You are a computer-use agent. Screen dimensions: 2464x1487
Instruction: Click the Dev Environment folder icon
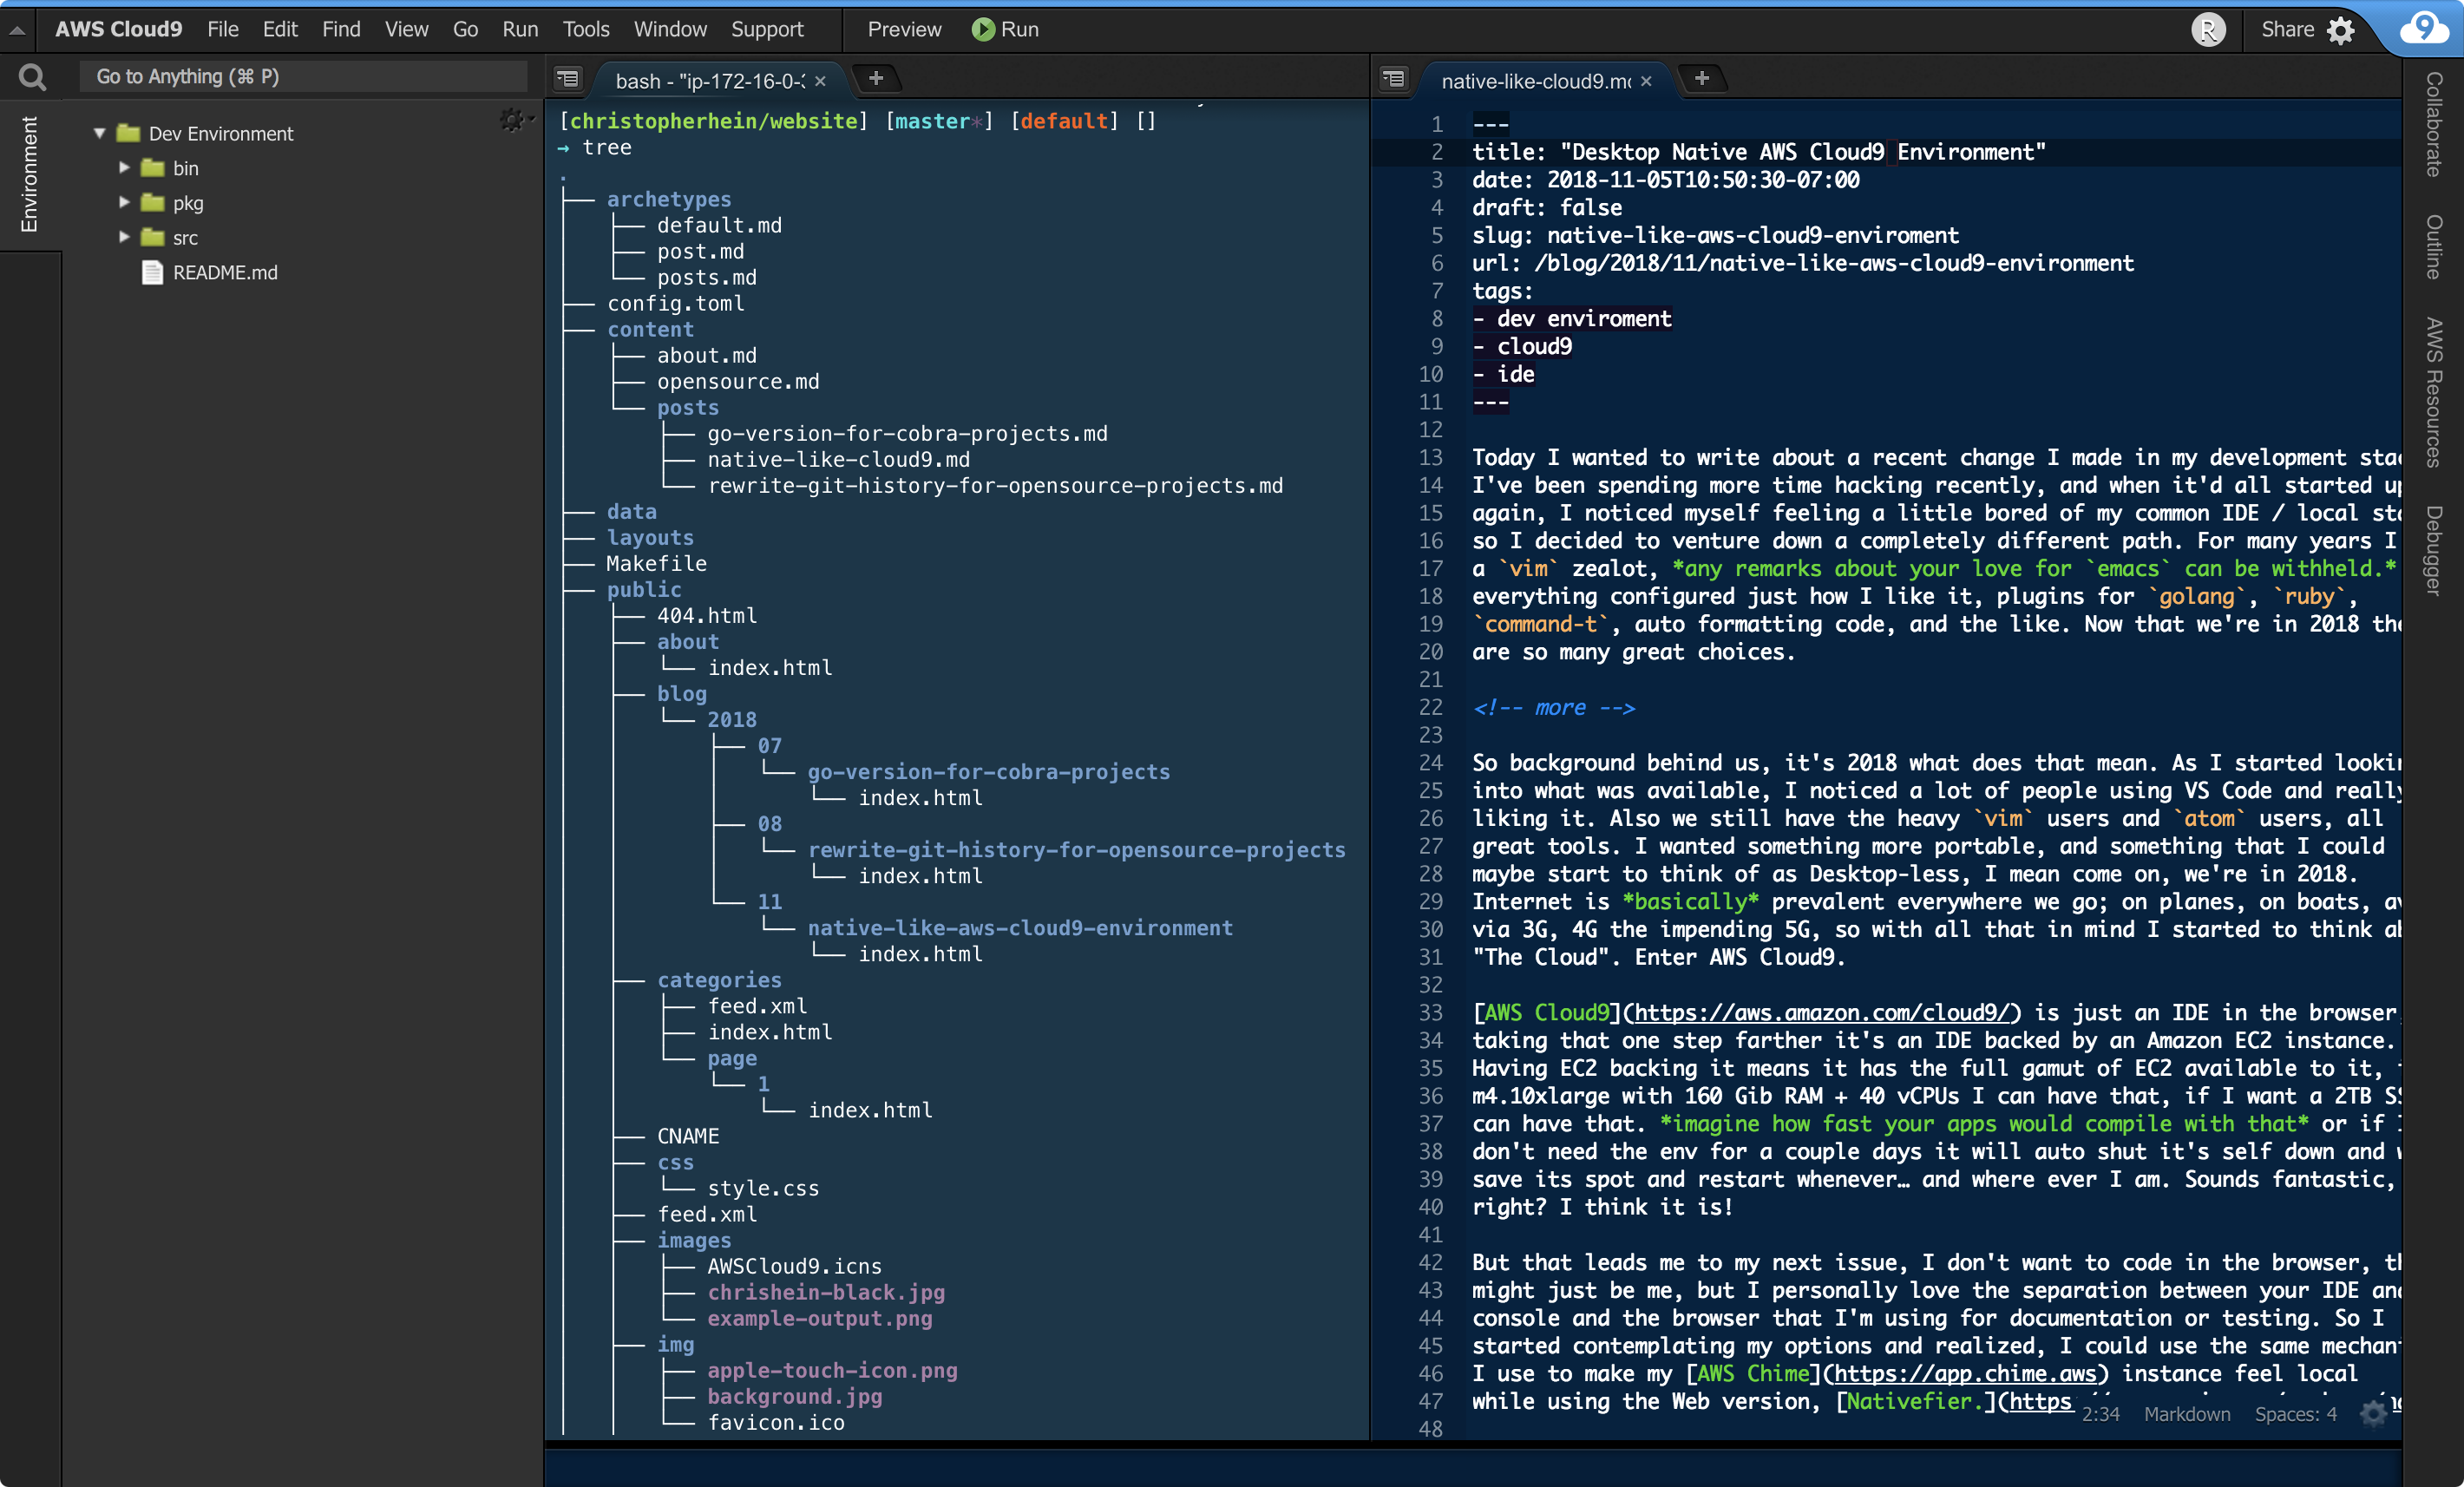(128, 133)
